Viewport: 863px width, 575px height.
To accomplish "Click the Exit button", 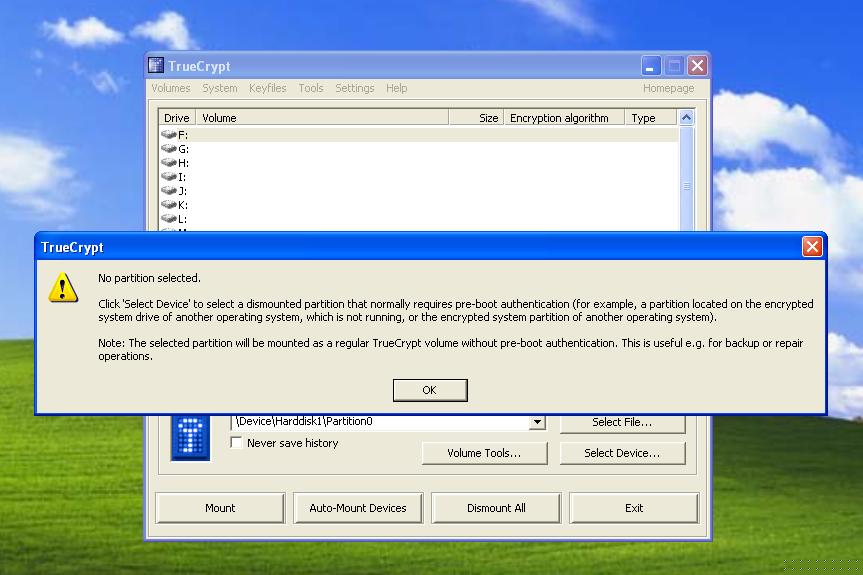I will (633, 508).
